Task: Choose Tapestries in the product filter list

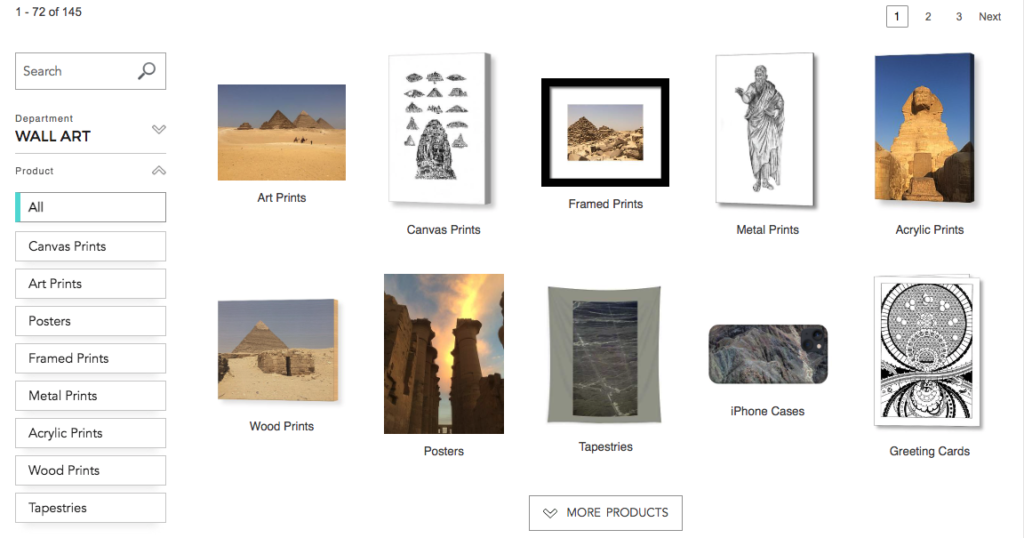Action: click(91, 507)
